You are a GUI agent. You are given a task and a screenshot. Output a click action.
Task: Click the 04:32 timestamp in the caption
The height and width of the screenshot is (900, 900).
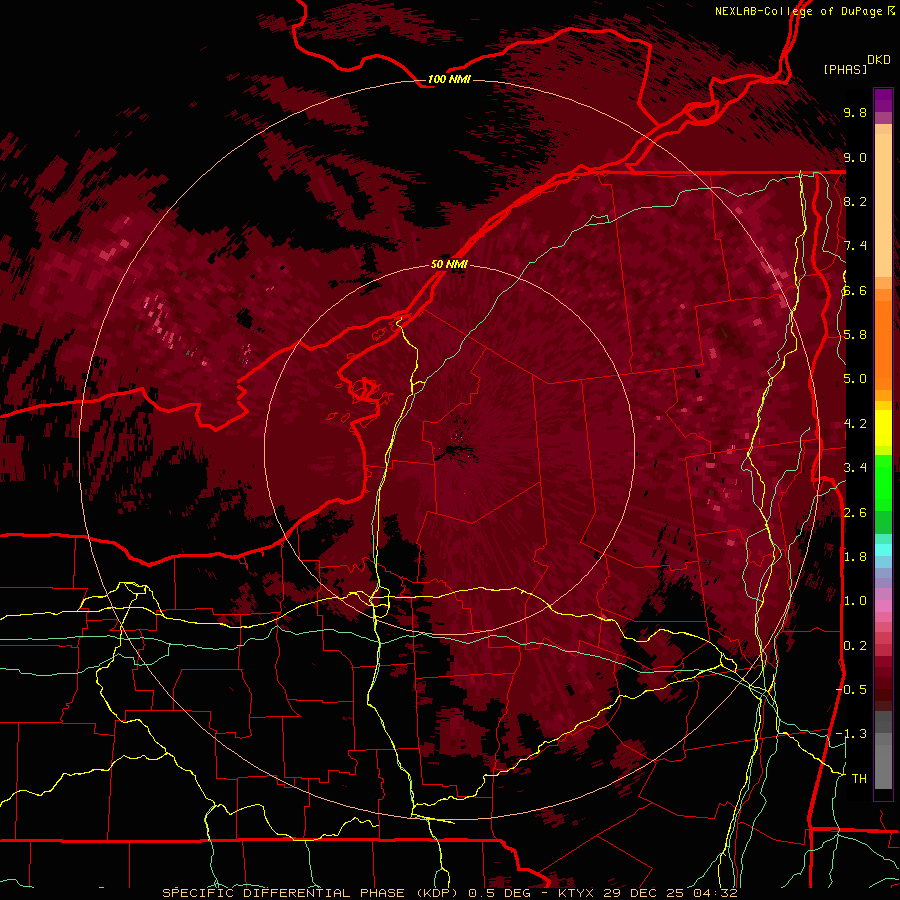click(715, 893)
